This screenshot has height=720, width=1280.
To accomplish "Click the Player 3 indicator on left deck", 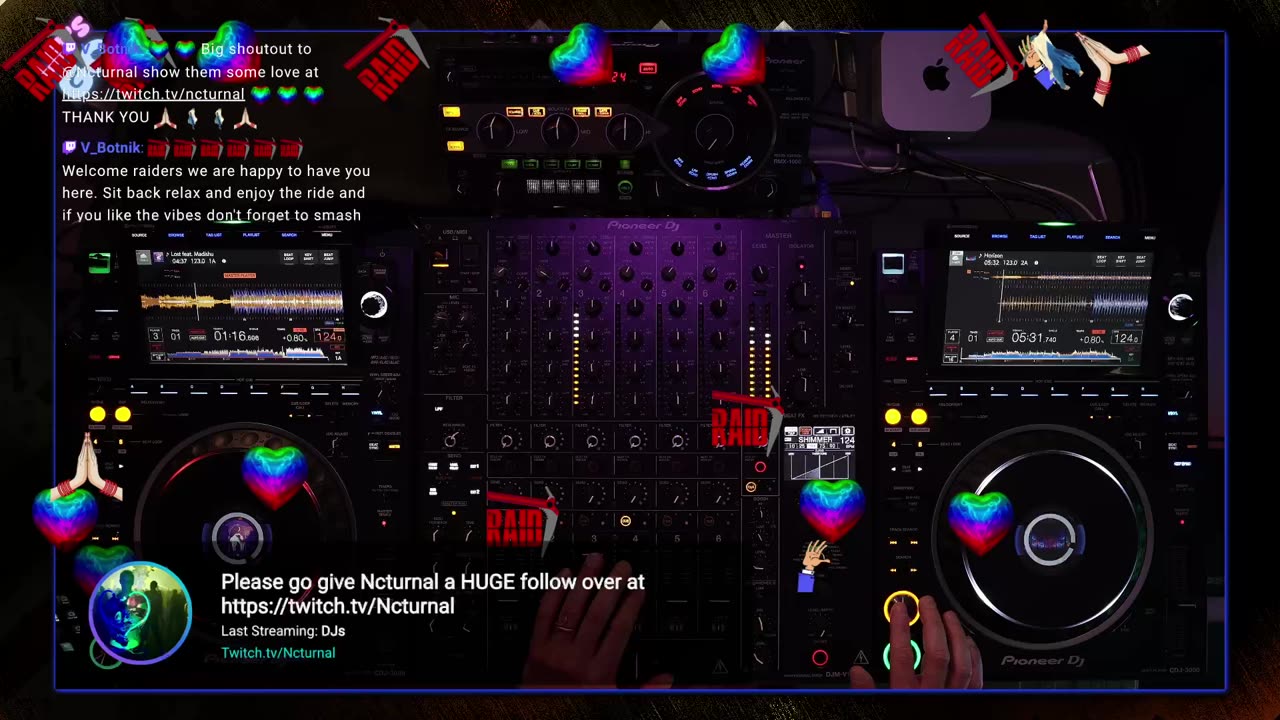I will point(155,334).
